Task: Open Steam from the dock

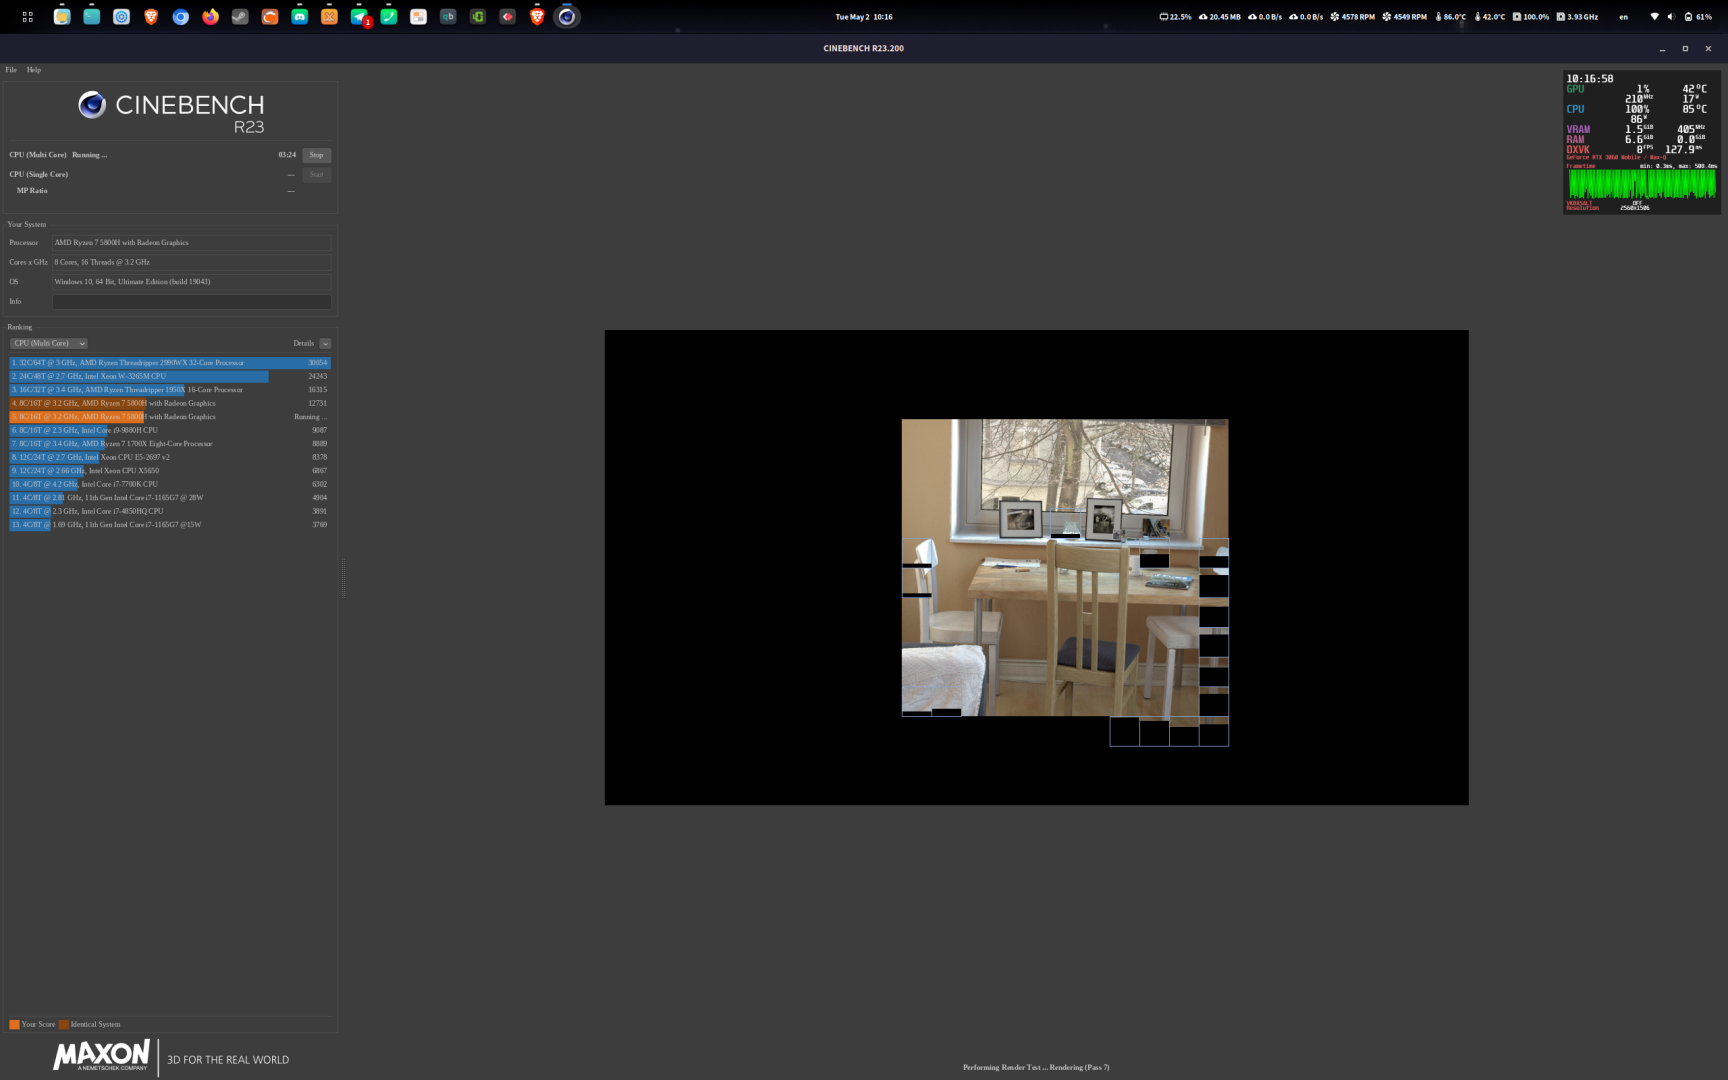Action: (240, 17)
